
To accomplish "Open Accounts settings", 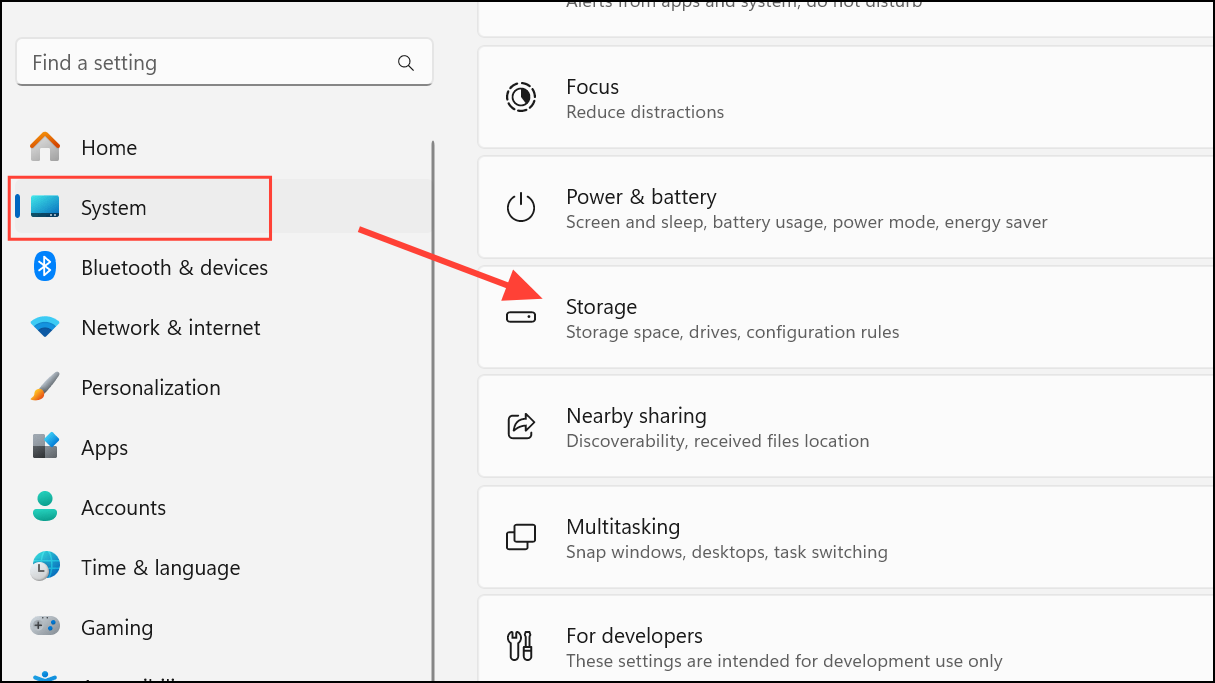I will tap(123, 507).
